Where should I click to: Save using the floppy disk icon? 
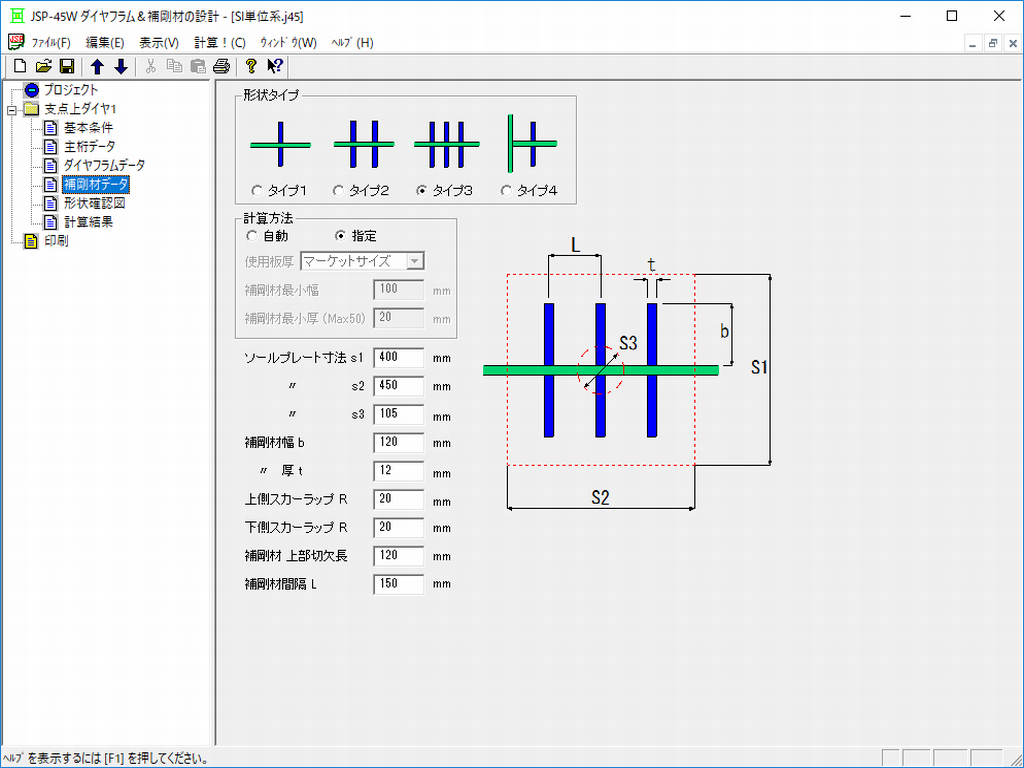[x=67, y=67]
